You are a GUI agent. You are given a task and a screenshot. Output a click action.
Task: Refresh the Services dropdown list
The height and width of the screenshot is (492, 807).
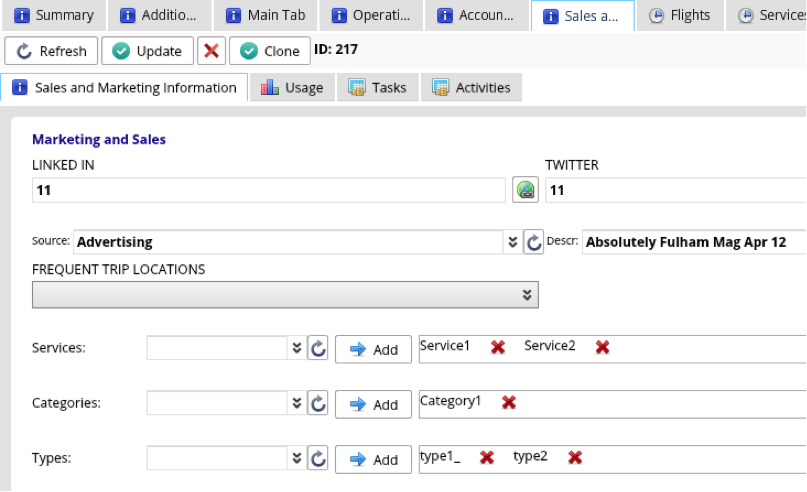(318, 348)
